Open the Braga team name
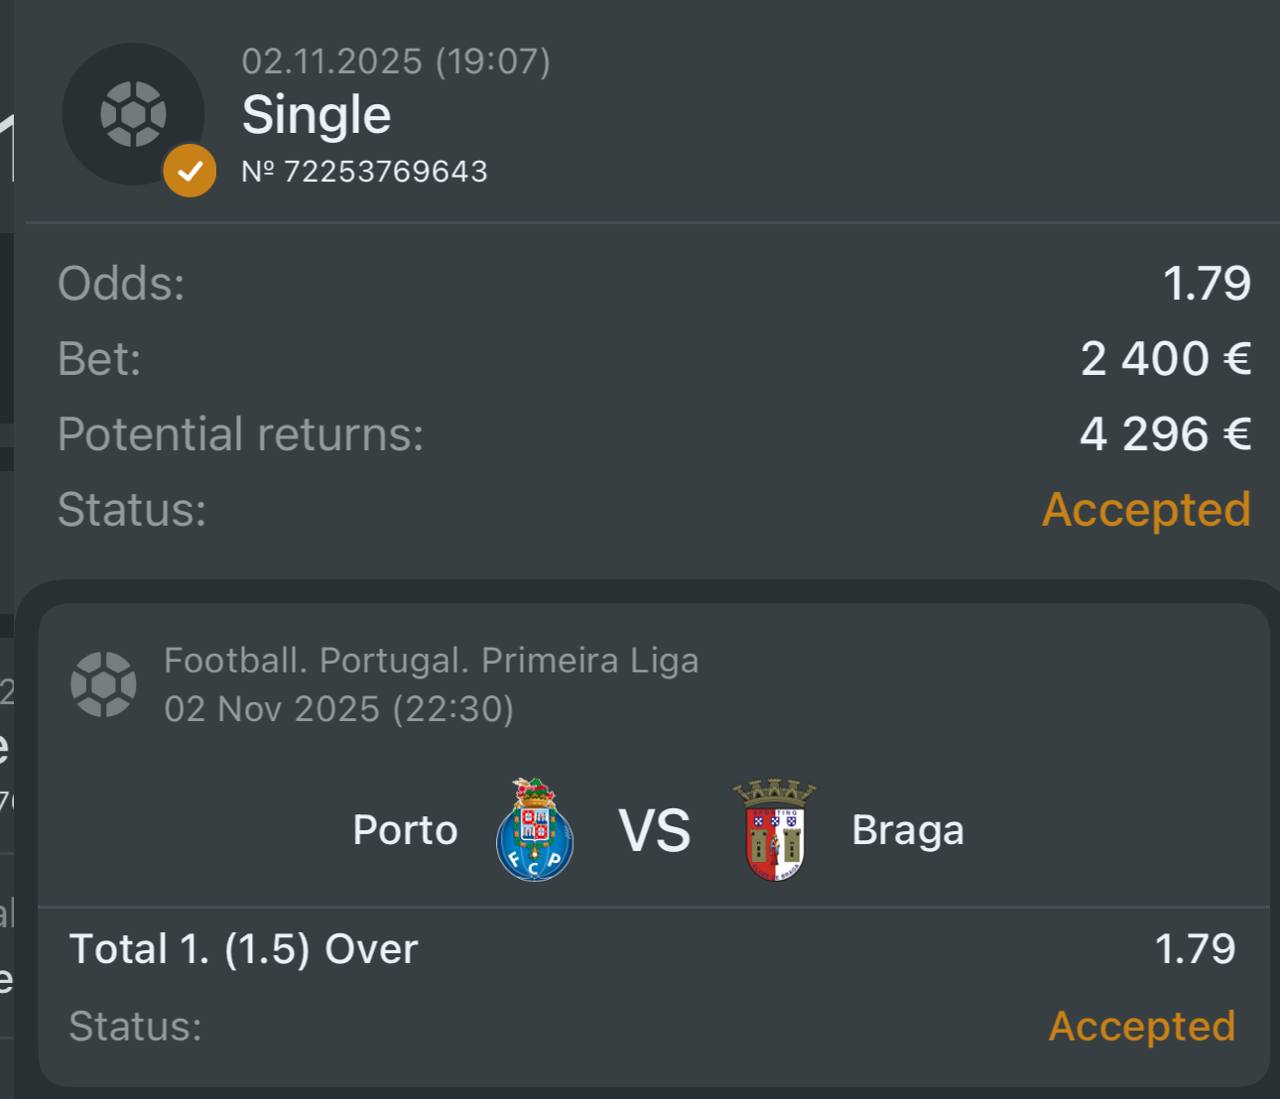Viewport: 1280px width, 1099px height. (x=908, y=831)
